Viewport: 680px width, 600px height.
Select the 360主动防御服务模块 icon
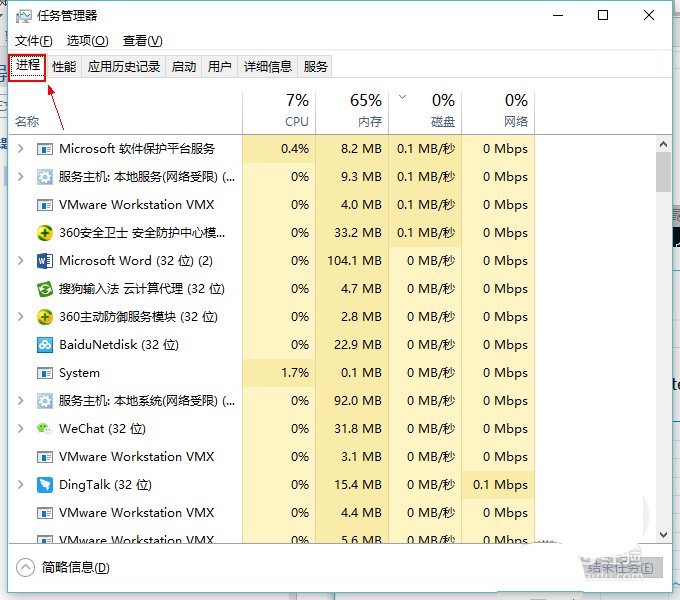[45, 317]
